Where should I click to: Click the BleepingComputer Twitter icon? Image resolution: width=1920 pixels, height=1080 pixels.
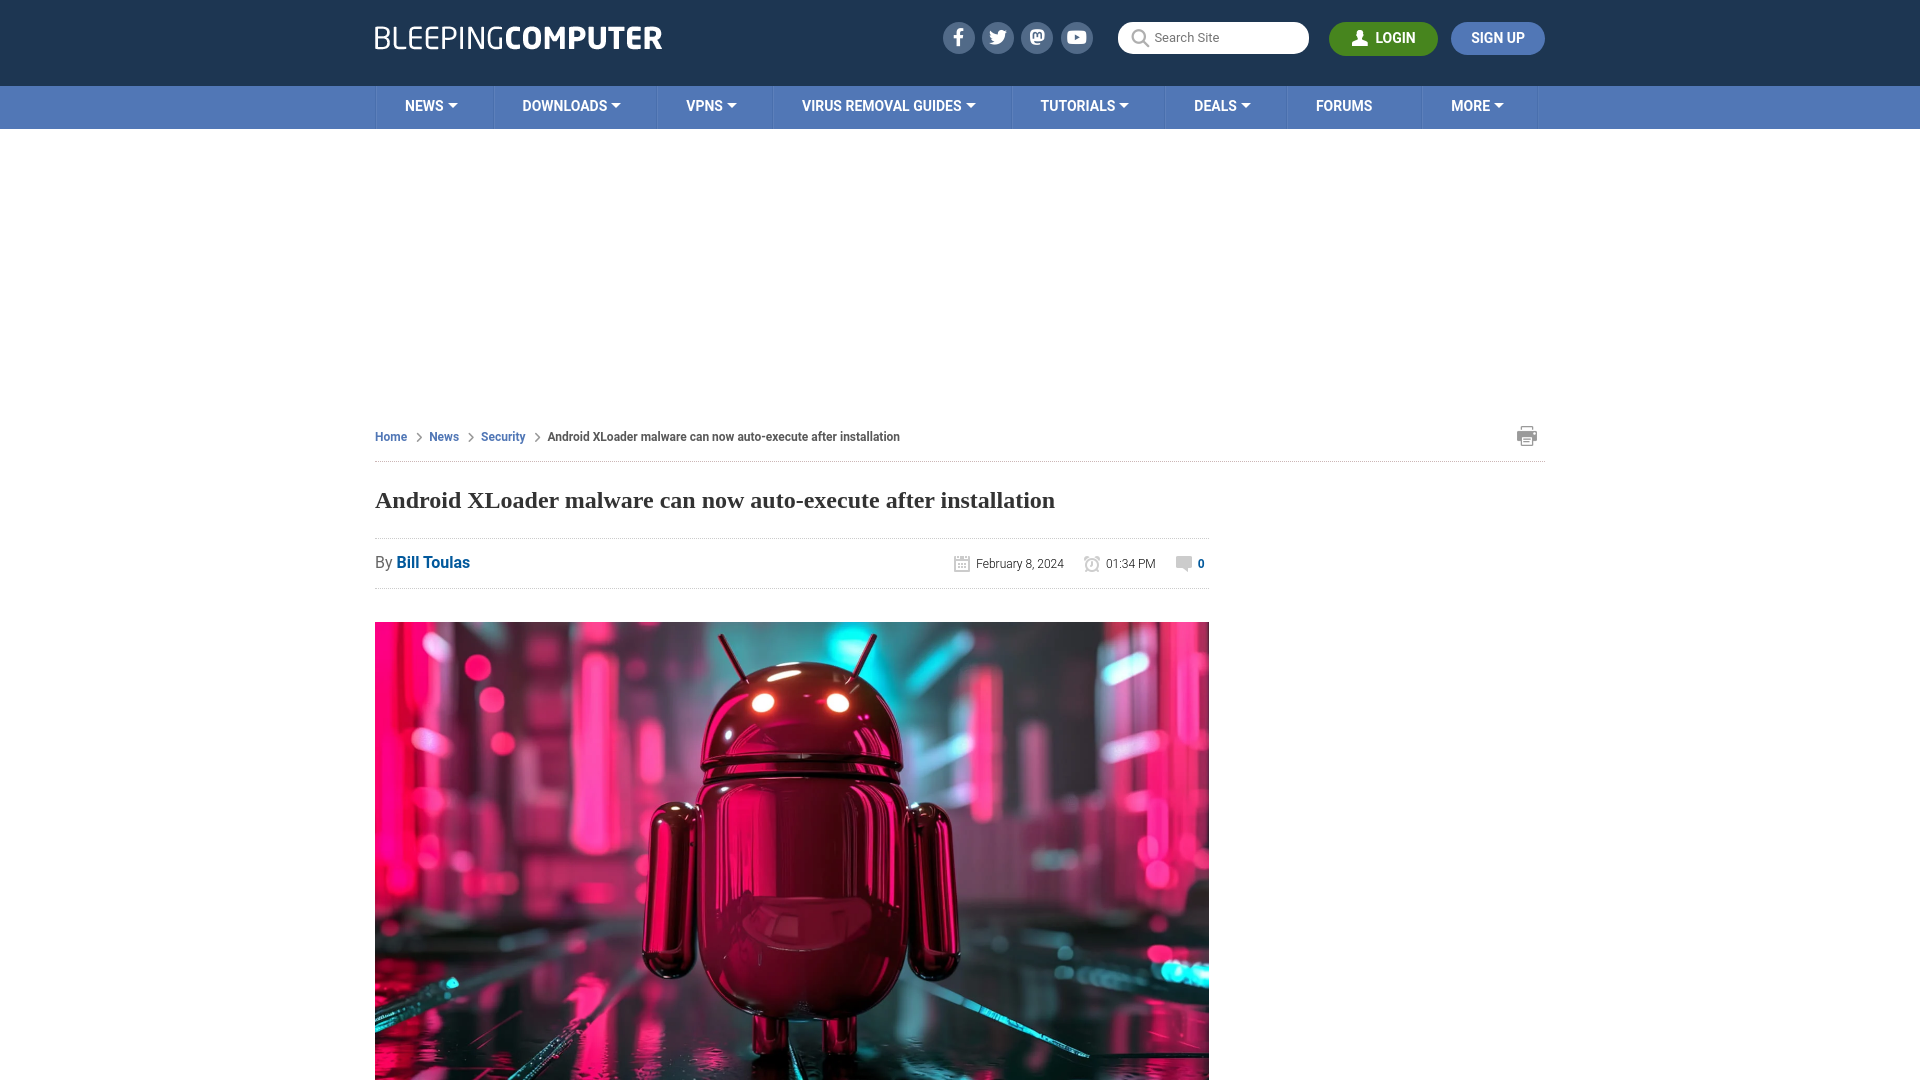(x=998, y=37)
